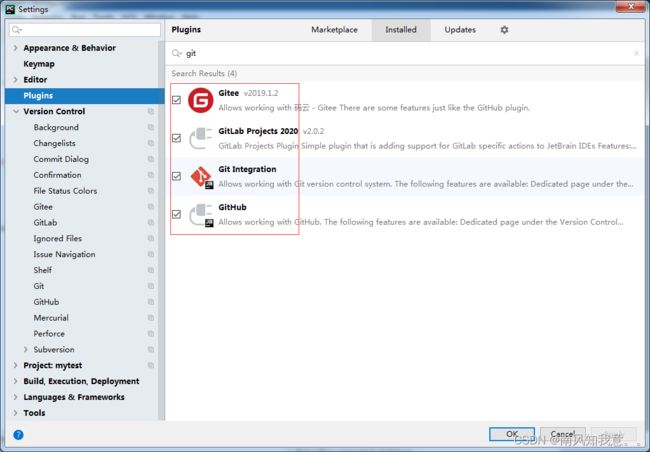
Task: Click the project-level icon beside Ignored Files
Action: click(x=151, y=238)
